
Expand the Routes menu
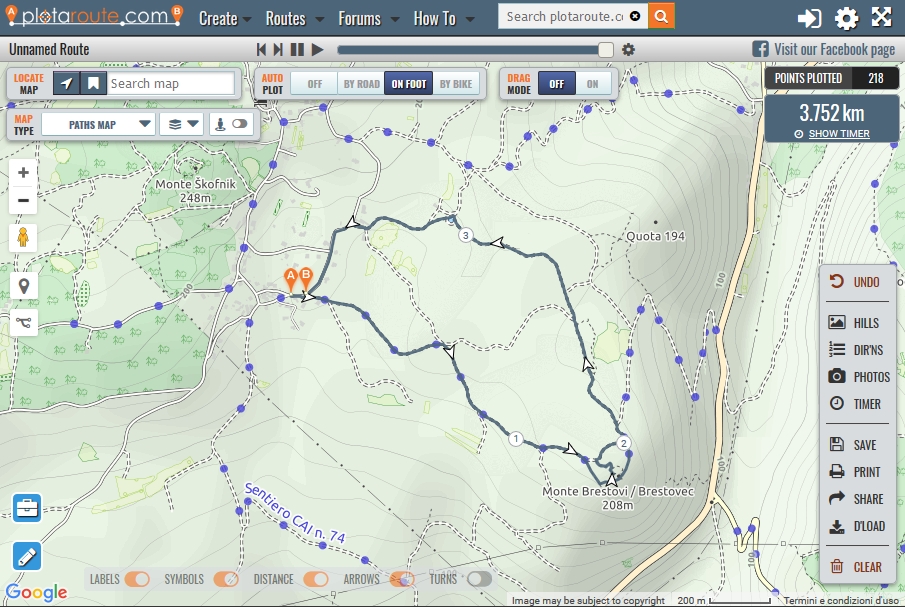click(287, 18)
